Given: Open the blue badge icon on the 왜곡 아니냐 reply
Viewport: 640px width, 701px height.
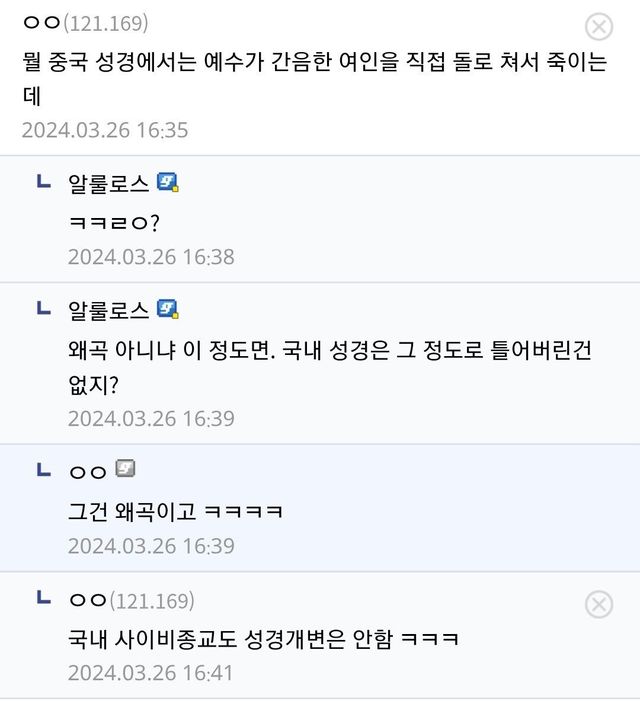Looking at the screenshot, I should pyautogui.click(x=168, y=308).
